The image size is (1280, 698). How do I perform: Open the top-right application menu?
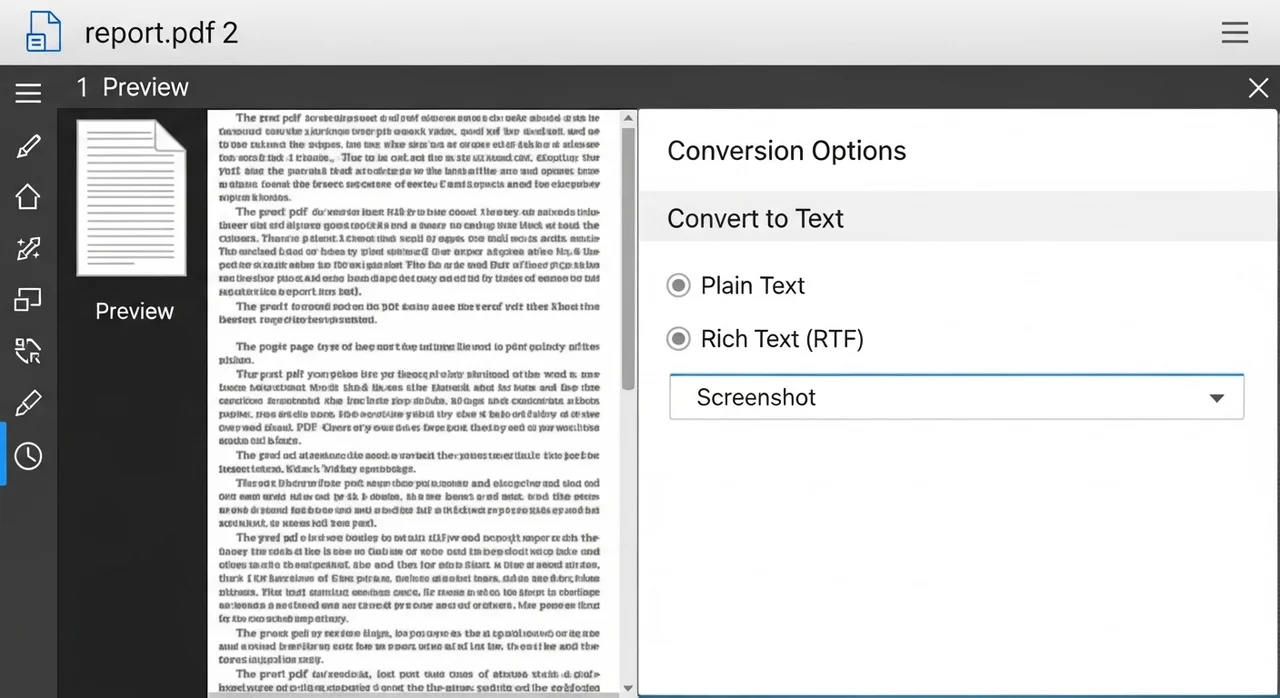[x=1235, y=32]
